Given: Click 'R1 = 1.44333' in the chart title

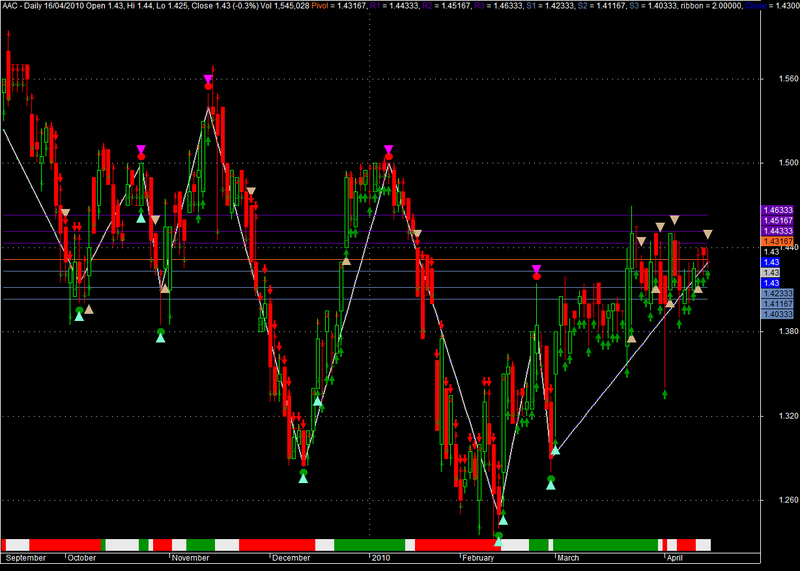Looking at the screenshot, I should coord(394,6).
